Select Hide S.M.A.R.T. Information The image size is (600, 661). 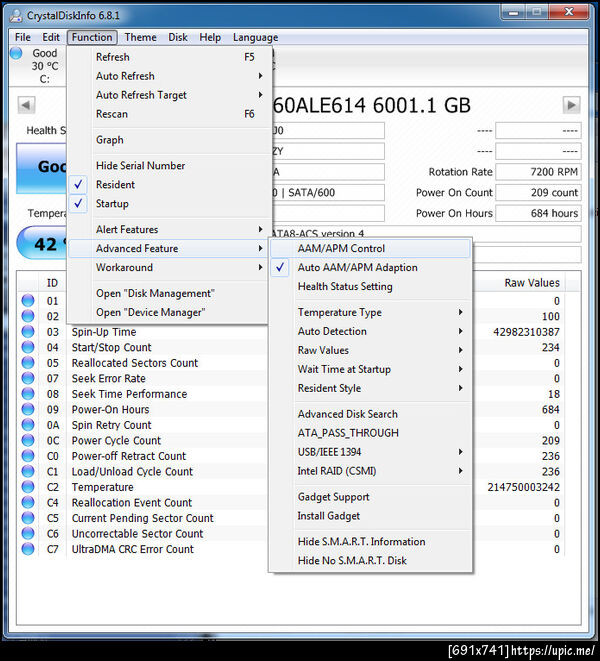[x=370, y=542]
